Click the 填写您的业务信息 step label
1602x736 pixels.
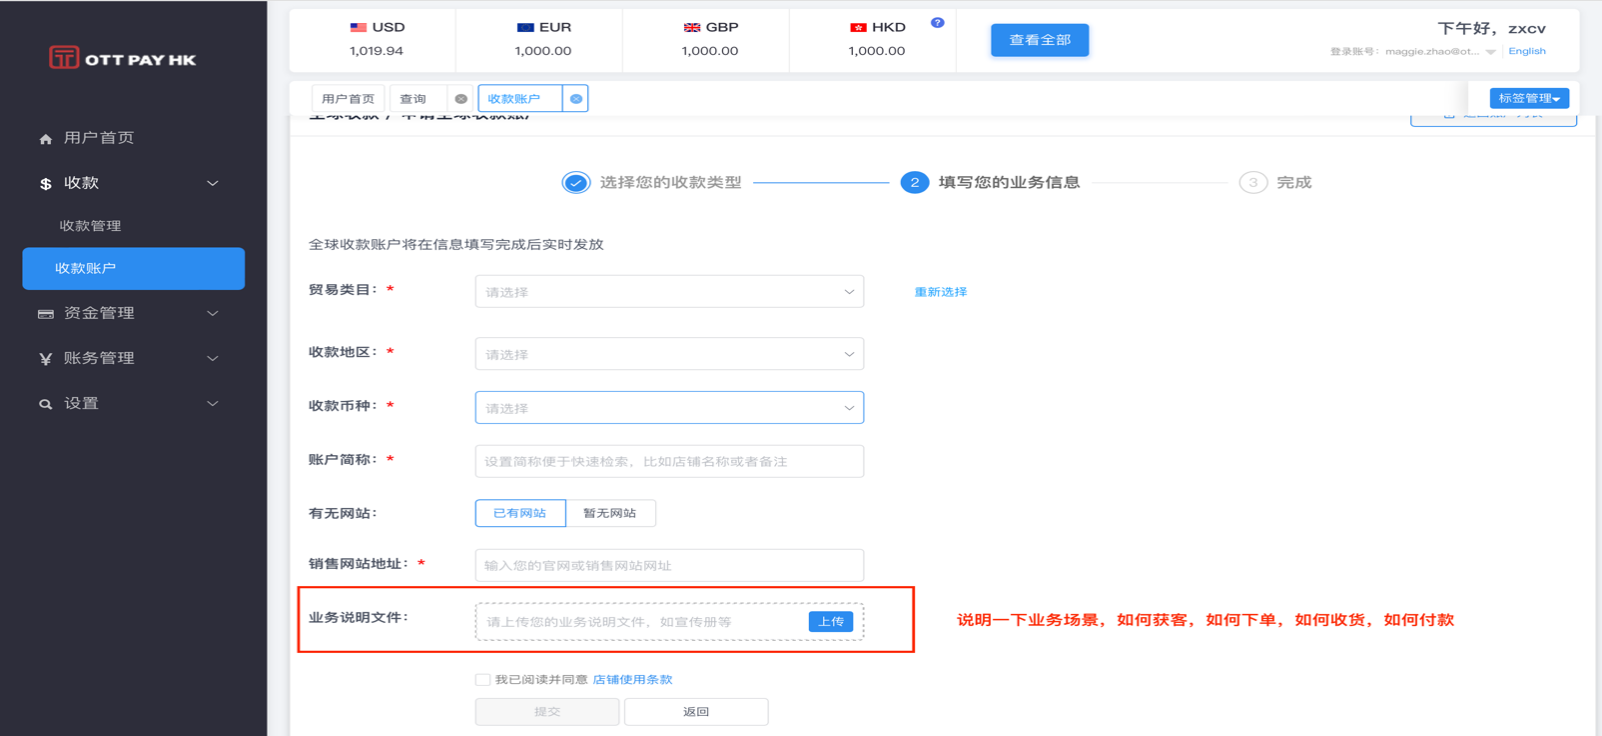point(1009,183)
